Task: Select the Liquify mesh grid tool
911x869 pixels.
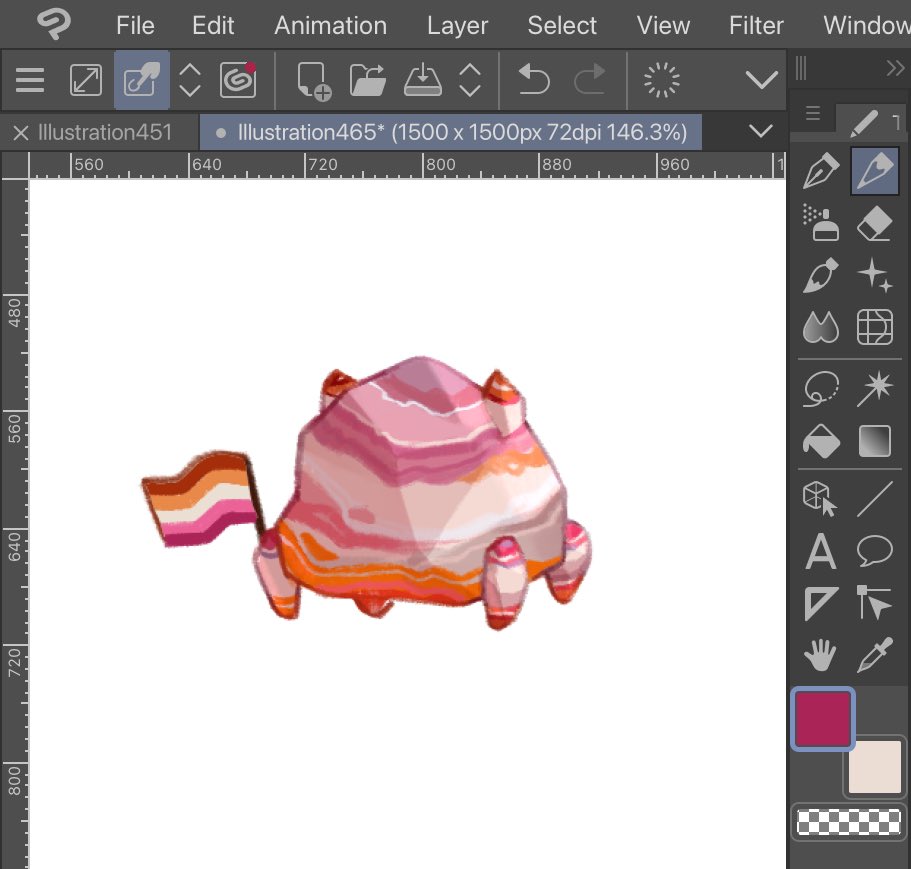Action: point(874,327)
